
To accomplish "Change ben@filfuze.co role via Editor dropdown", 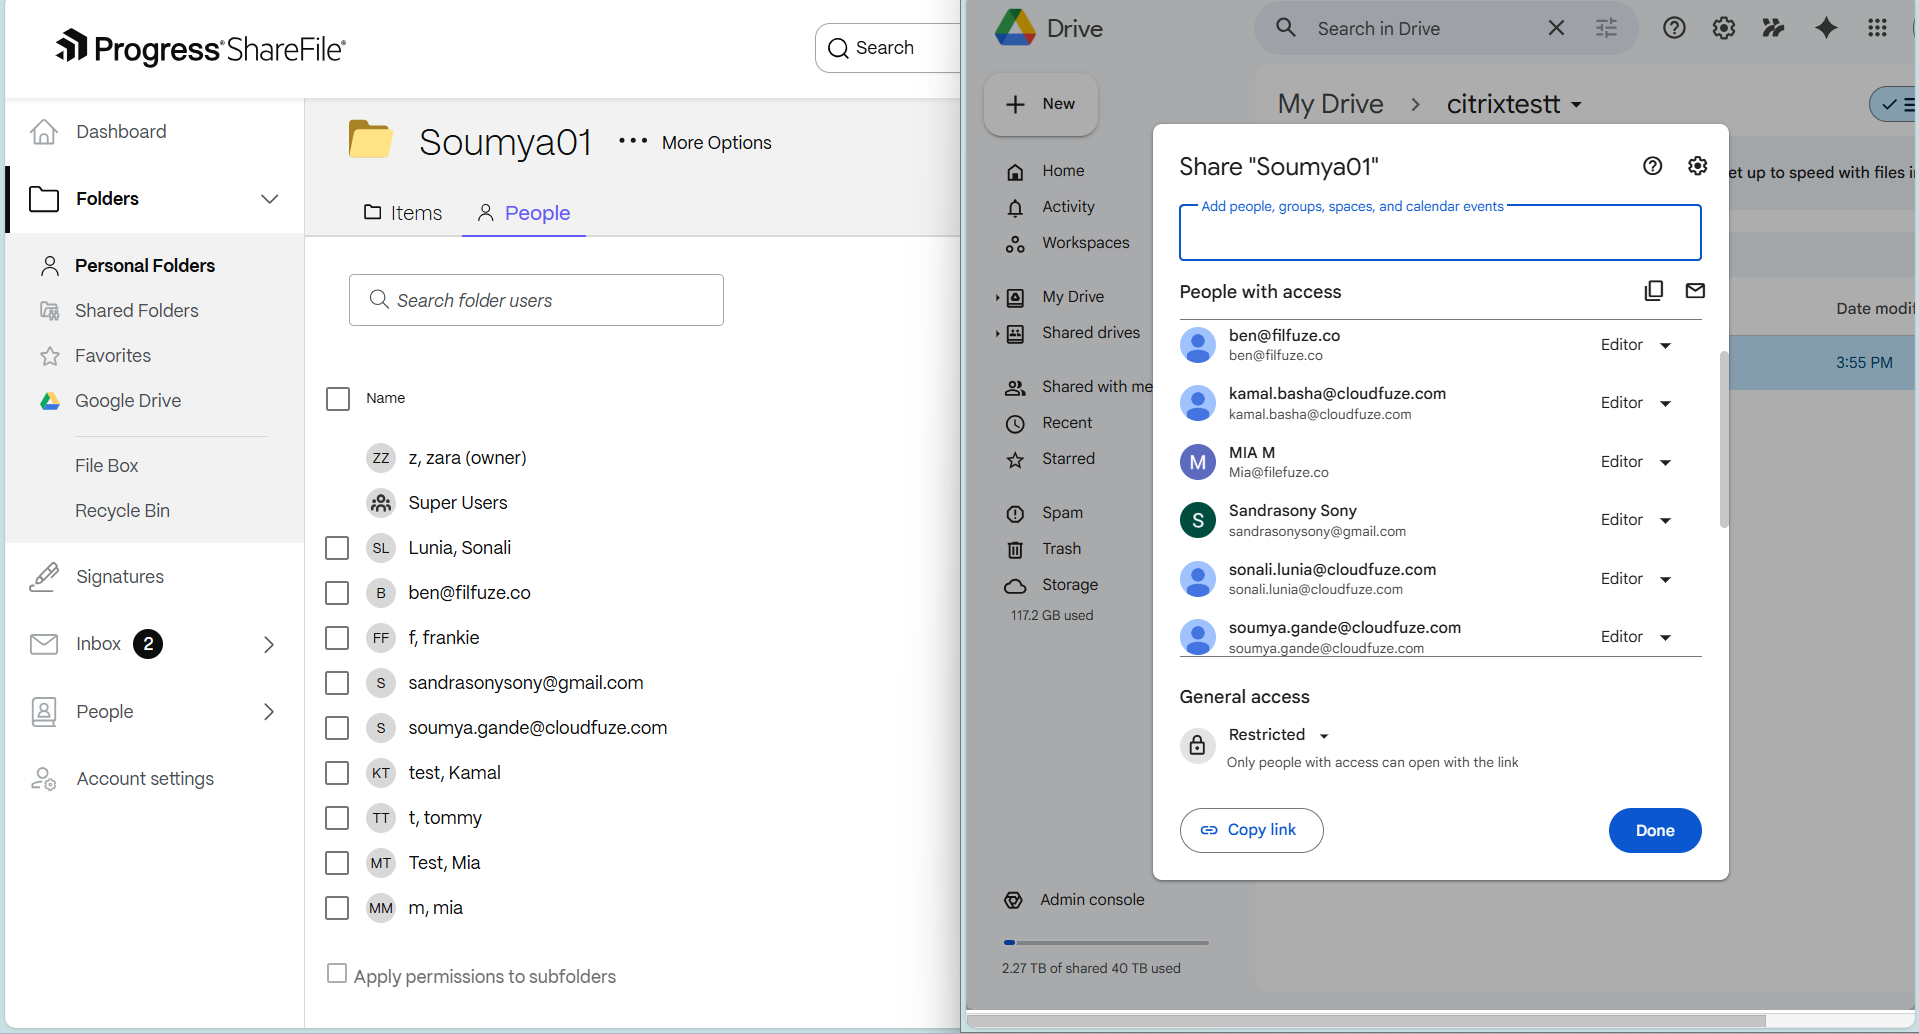I will click(x=1636, y=344).
